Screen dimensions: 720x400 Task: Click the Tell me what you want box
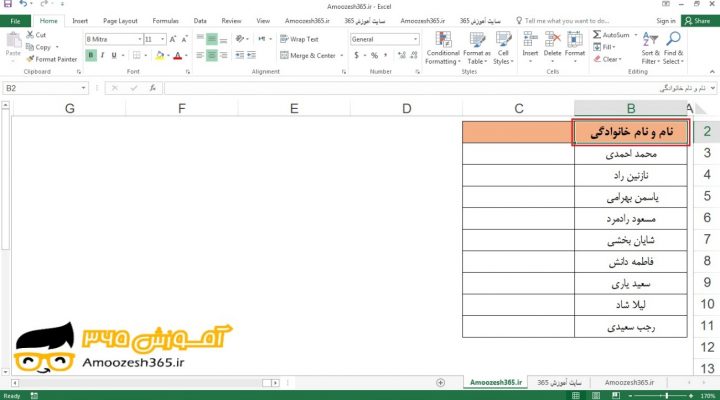tap(563, 21)
